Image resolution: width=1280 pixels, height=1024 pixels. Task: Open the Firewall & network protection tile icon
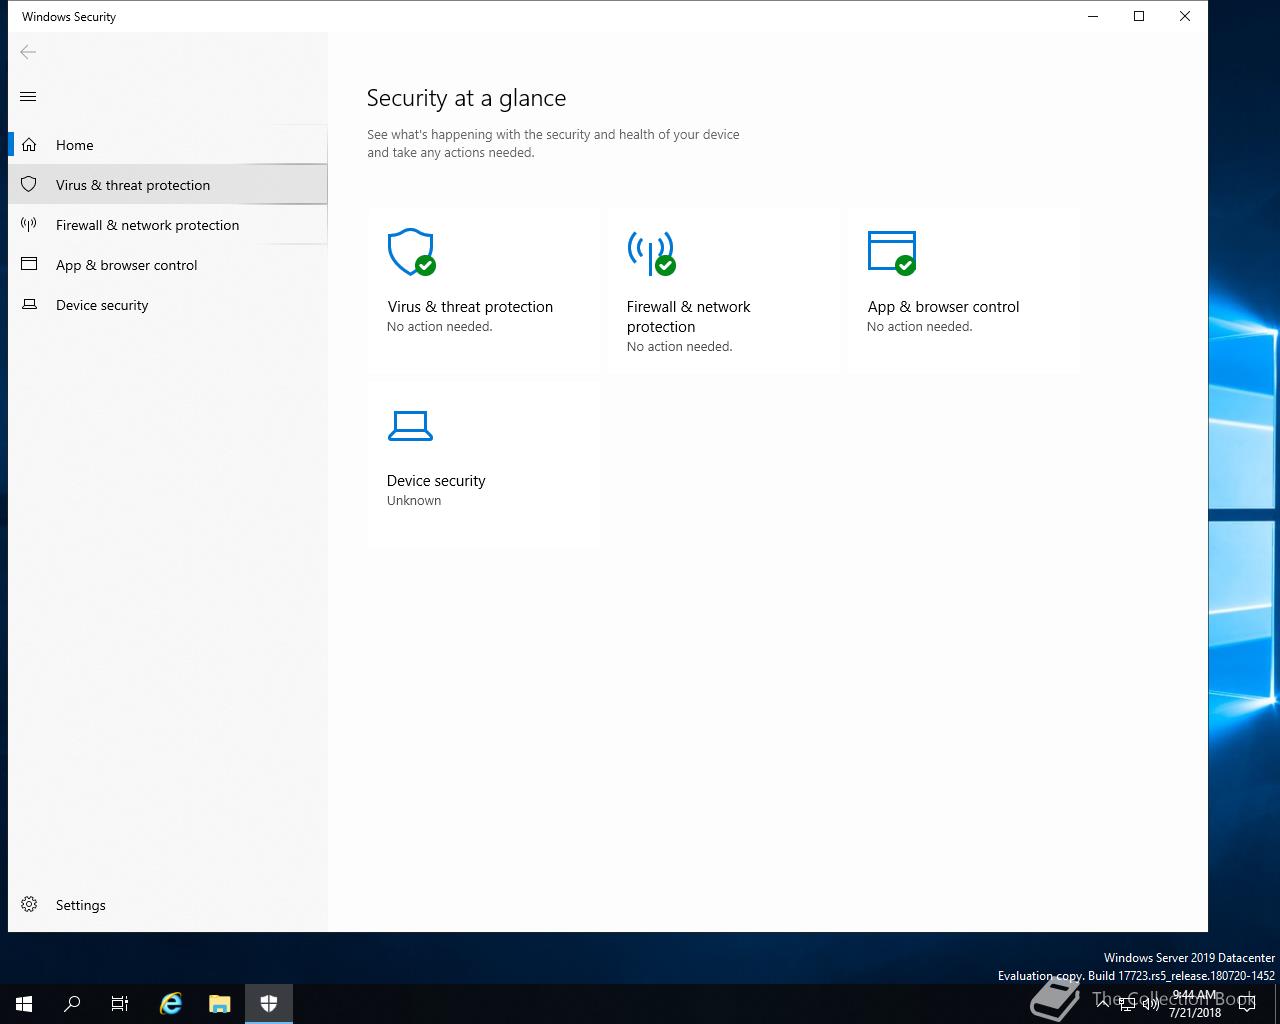coord(651,252)
